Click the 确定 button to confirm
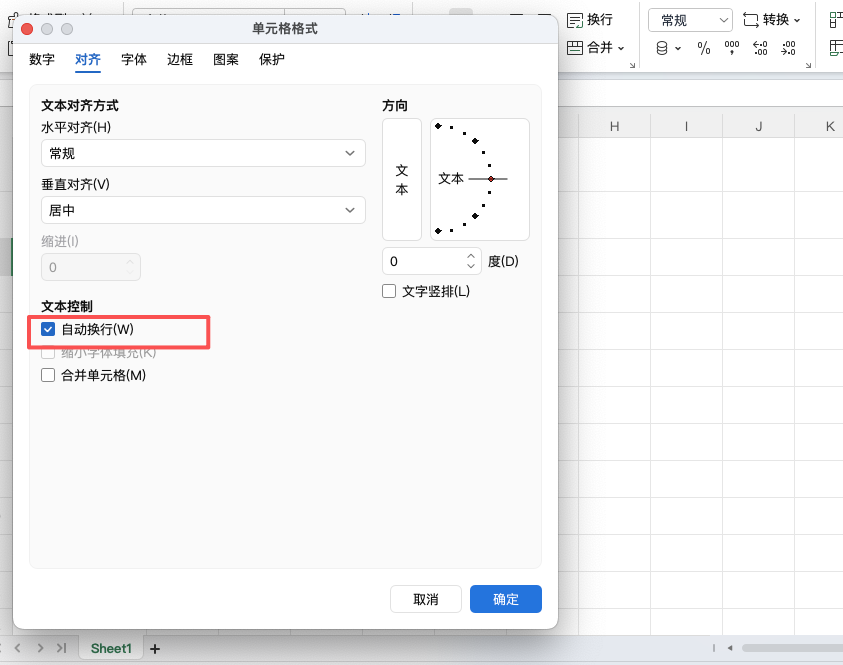The width and height of the screenshot is (843, 665). click(505, 599)
